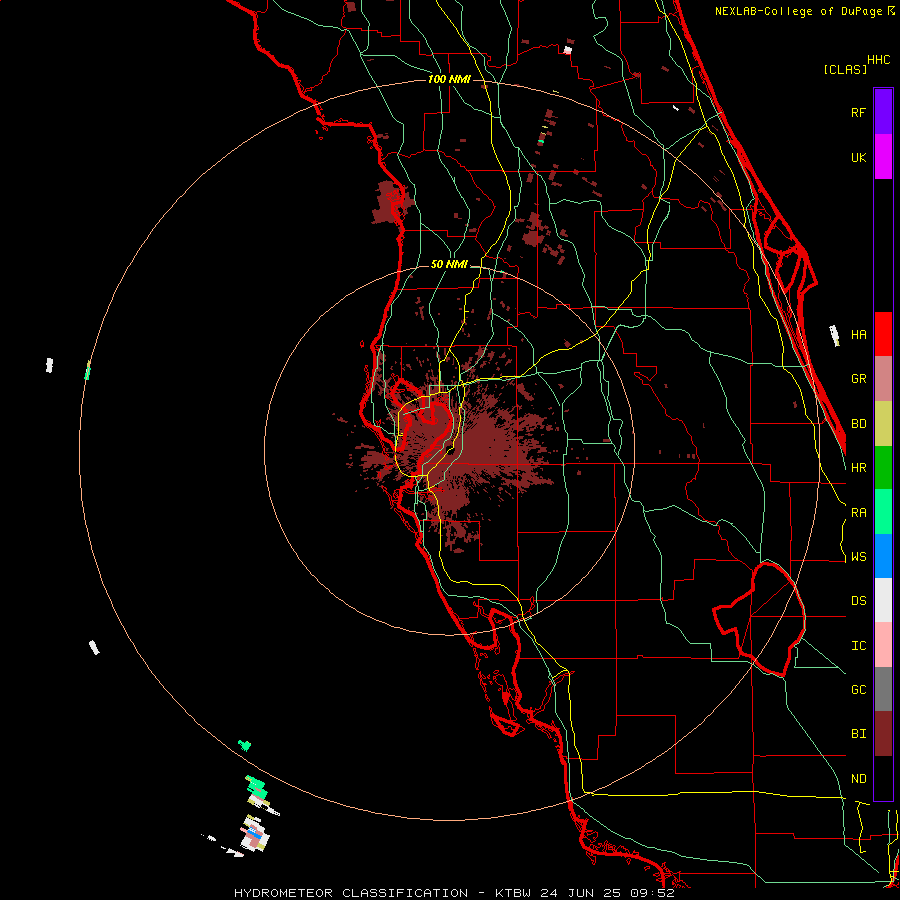Click the HR legend label
Image resolution: width=900 pixels, height=900 pixels.
click(x=858, y=468)
